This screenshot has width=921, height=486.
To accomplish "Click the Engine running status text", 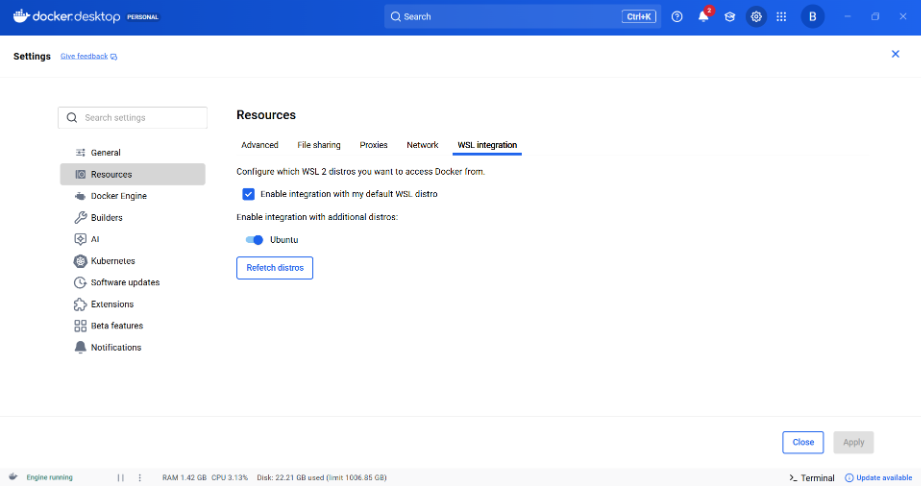I will coord(49,478).
